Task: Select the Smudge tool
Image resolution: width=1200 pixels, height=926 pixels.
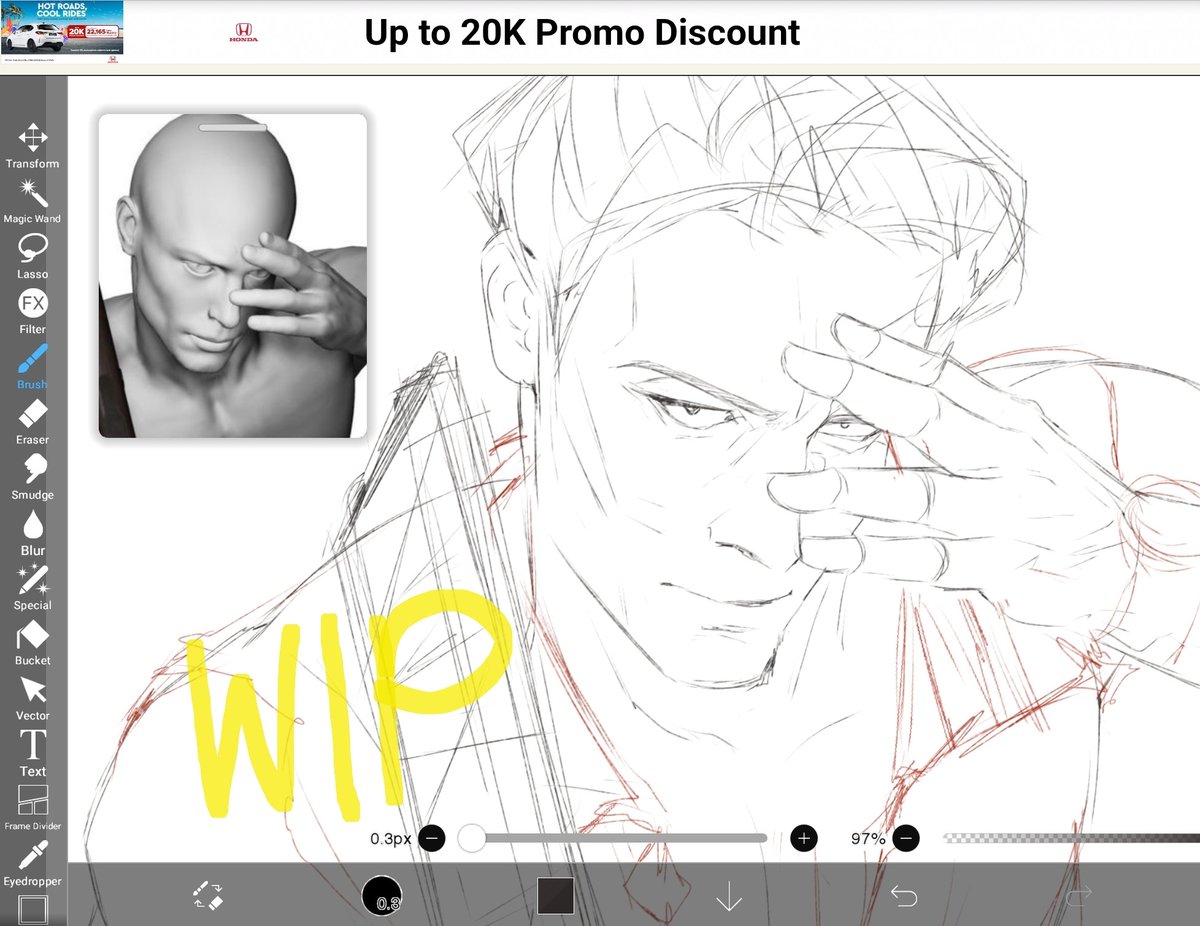Action: pos(33,477)
